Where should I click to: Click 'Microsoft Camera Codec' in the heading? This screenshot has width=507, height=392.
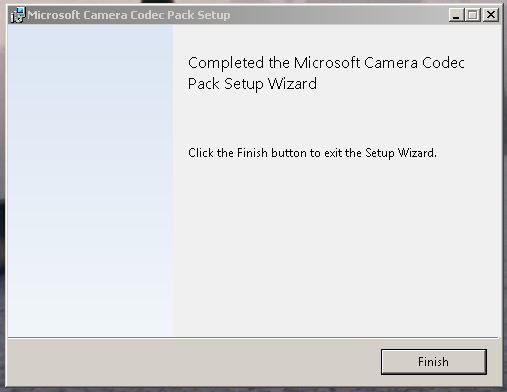(x=379, y=63)
